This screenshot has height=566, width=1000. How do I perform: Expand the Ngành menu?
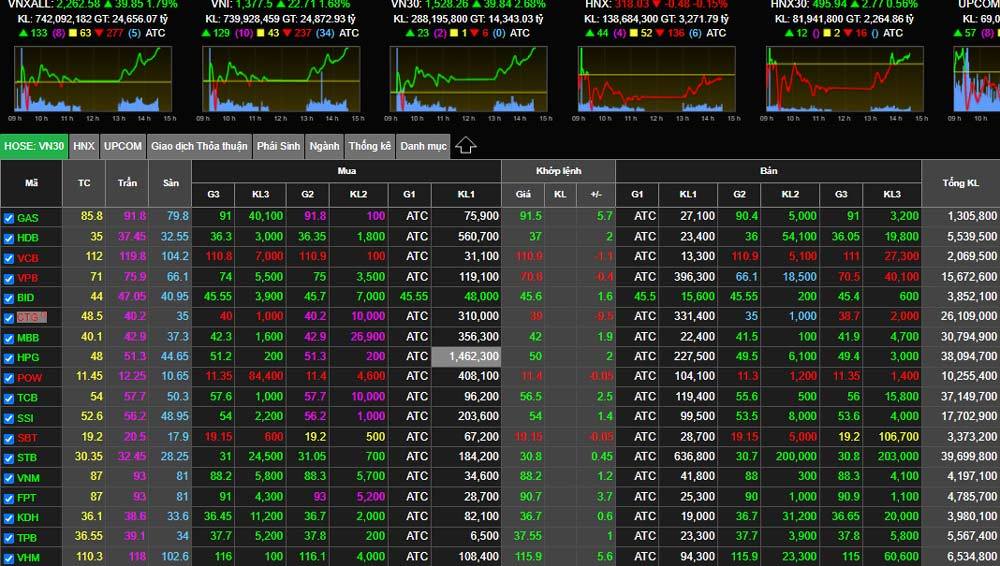(324, 146)
